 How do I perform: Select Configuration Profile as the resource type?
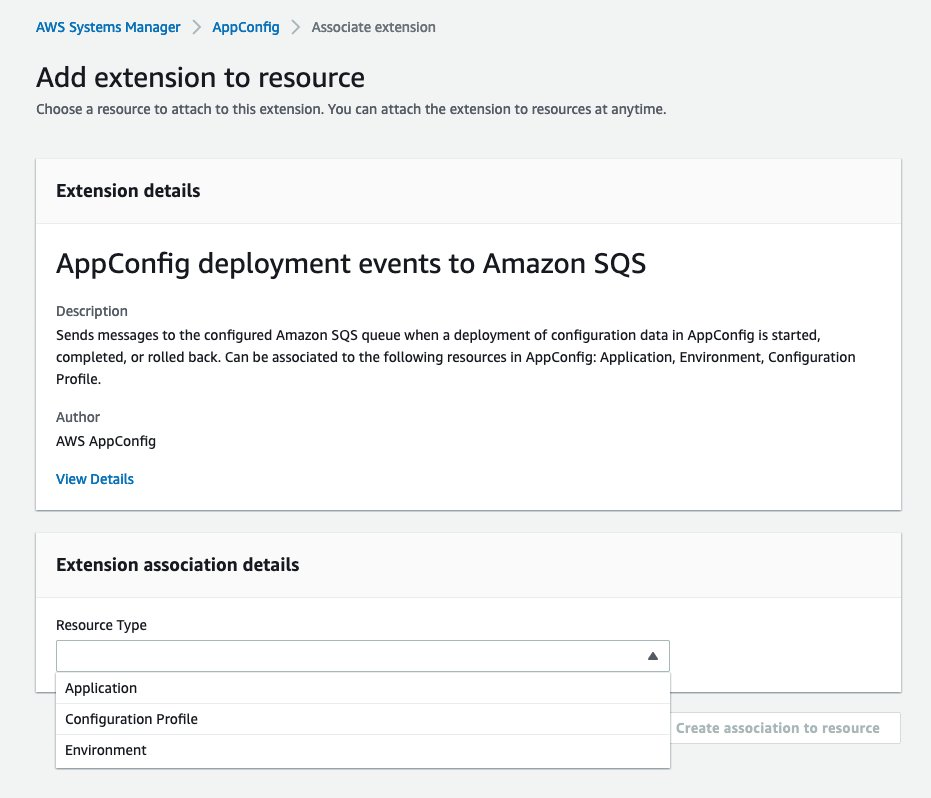tap(131, 719)
